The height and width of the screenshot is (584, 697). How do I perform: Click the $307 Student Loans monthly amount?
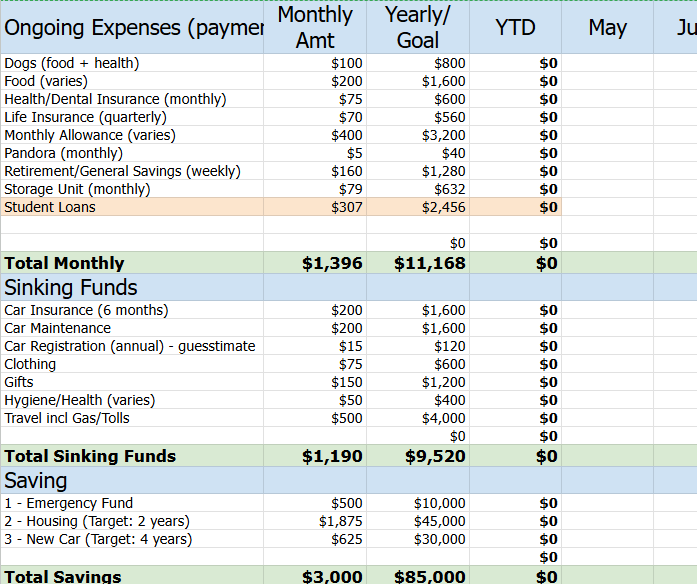347,207
